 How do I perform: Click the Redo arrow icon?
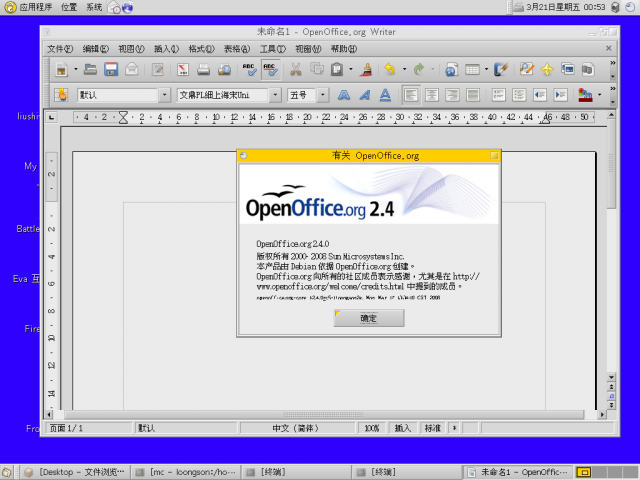419,69
